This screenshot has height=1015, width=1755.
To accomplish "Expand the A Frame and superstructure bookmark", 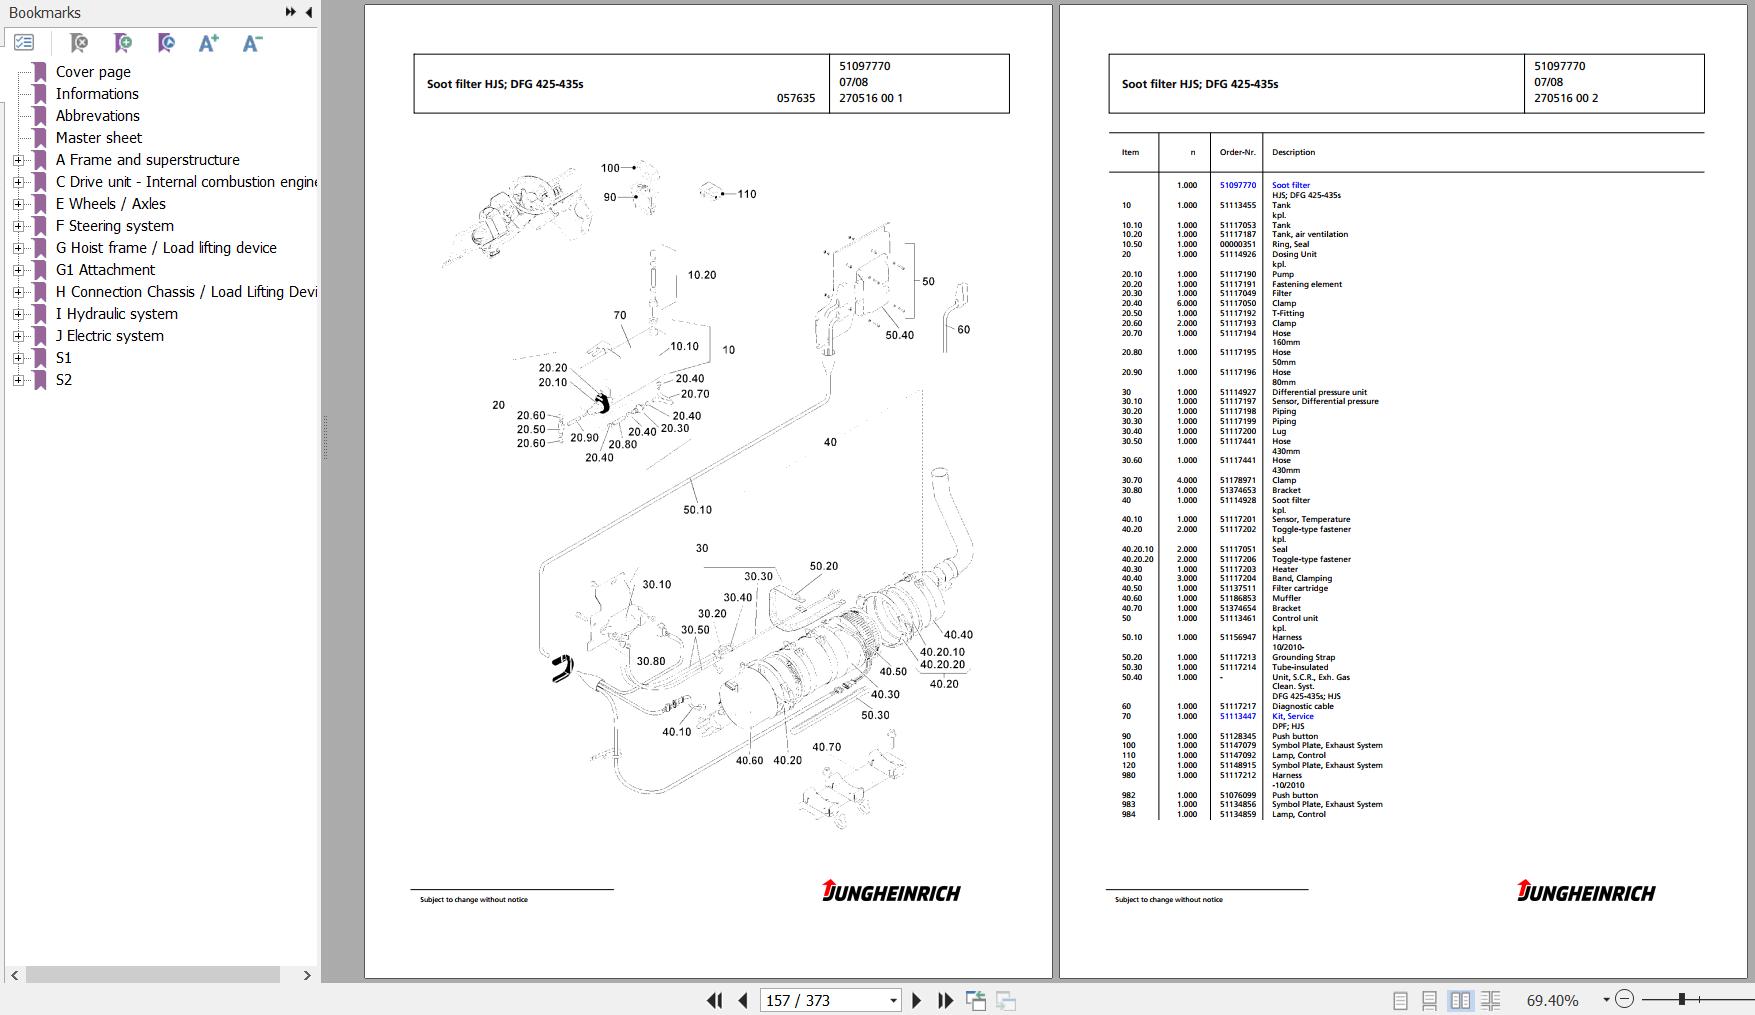I will [x=18, y=160].
